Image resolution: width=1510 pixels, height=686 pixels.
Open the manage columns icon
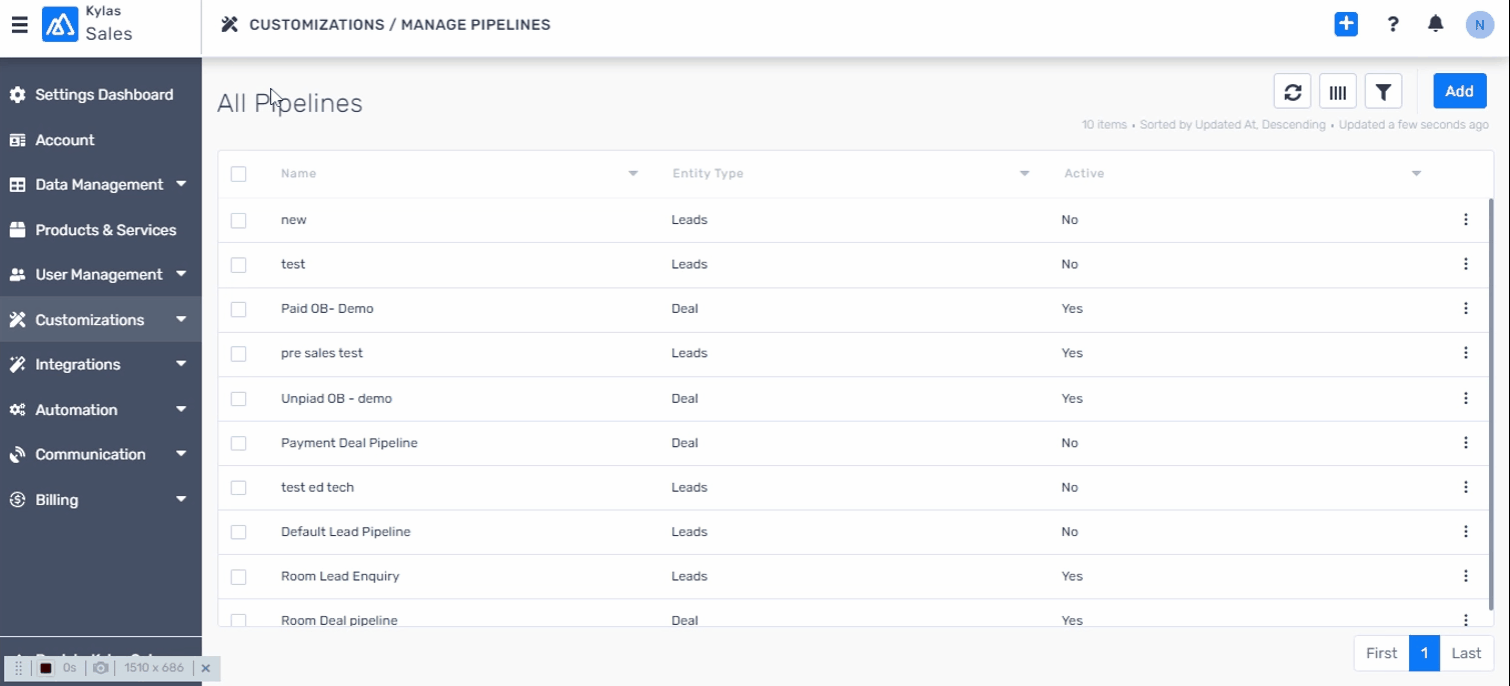(1338, 92)
